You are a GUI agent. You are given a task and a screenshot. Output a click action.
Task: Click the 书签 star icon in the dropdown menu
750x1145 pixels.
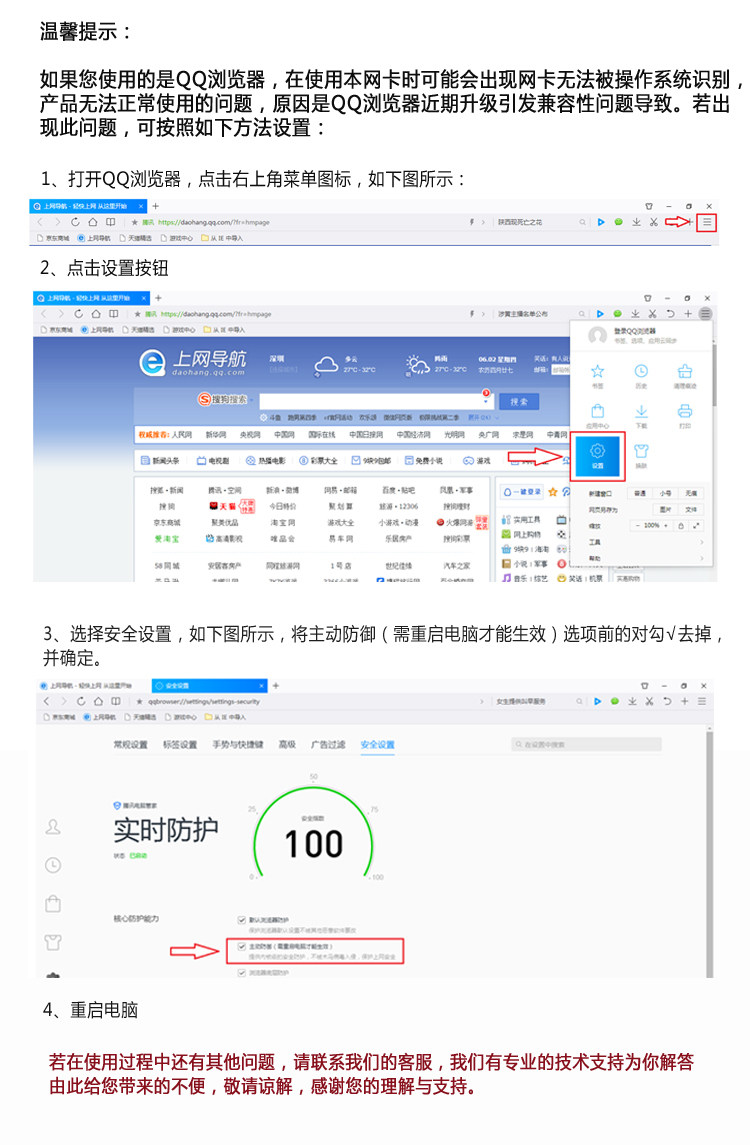(x=597, y=371)
